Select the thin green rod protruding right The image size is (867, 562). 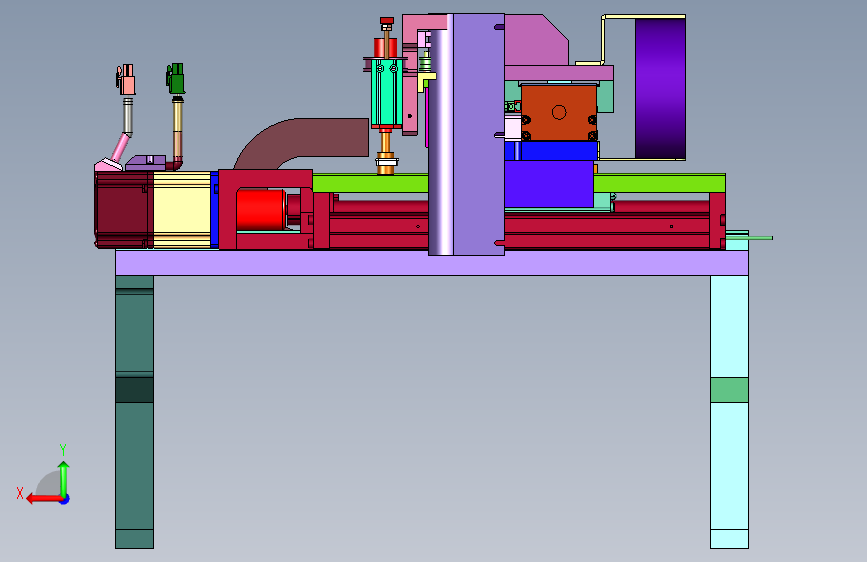point(749,238)
